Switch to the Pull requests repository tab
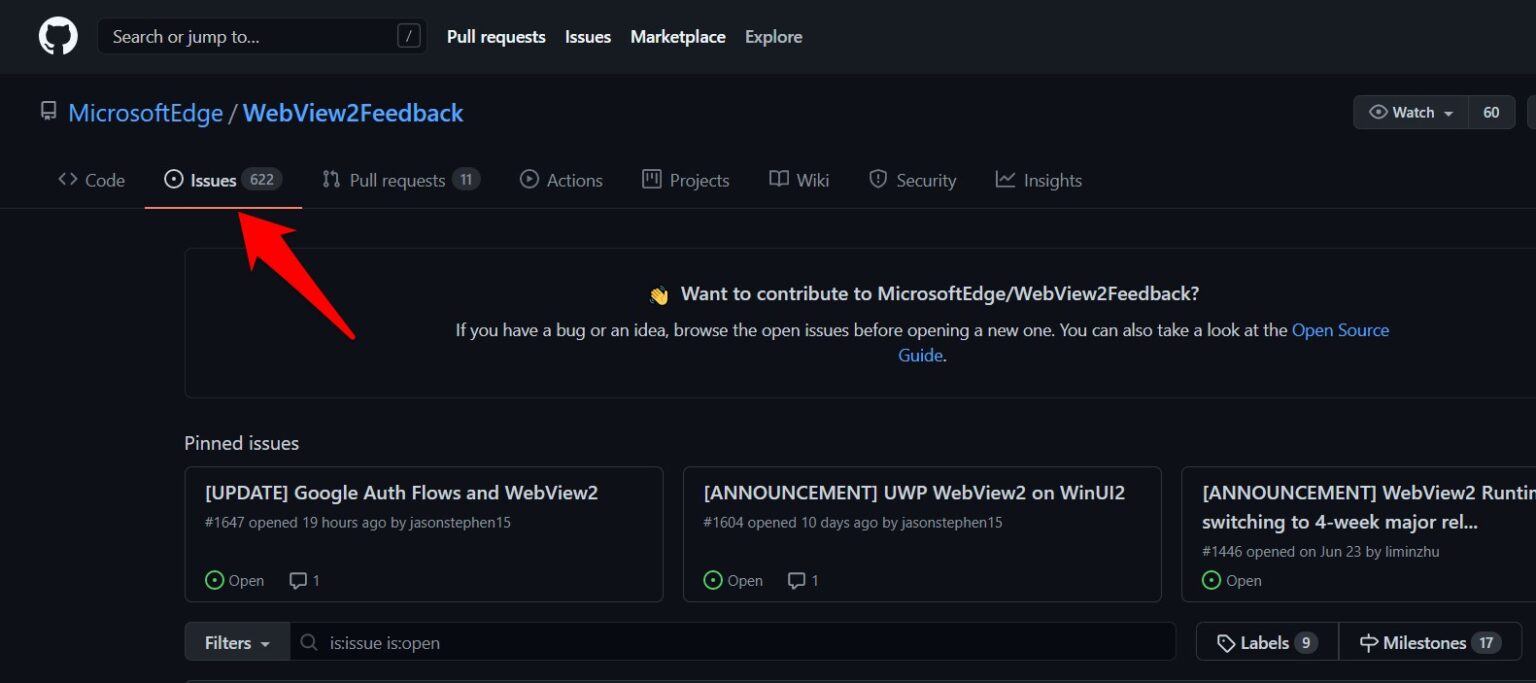1536x683 pixels. click(401, 180)
